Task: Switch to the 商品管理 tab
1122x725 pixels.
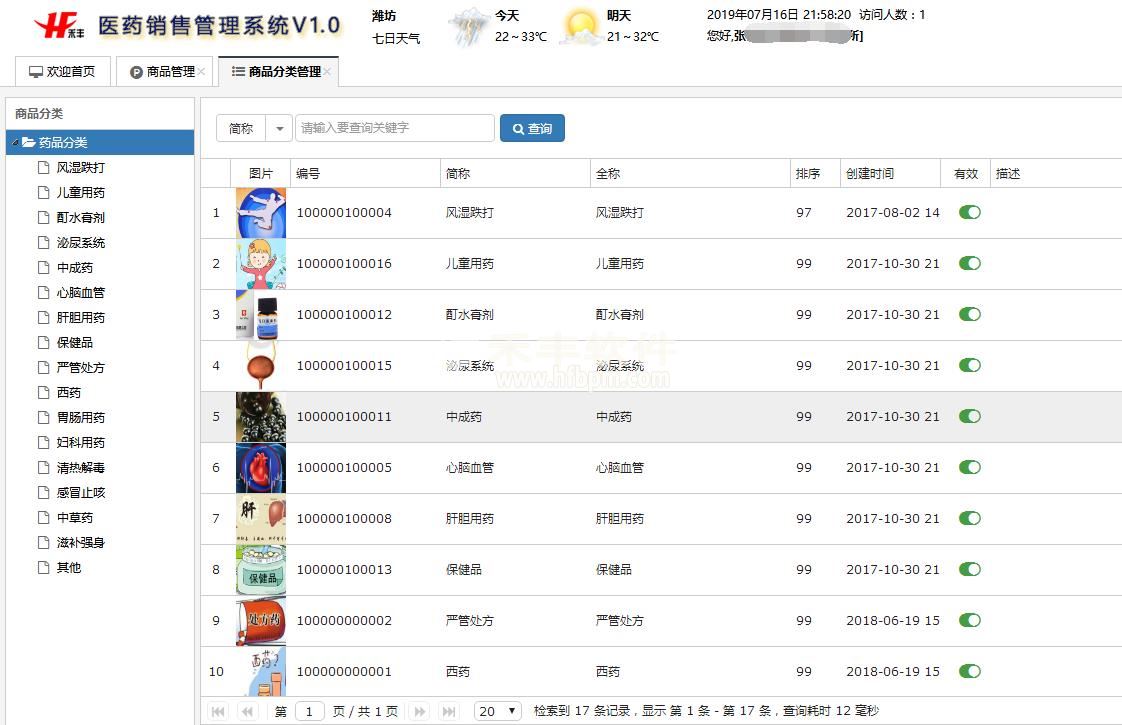Action: point(164,72)
